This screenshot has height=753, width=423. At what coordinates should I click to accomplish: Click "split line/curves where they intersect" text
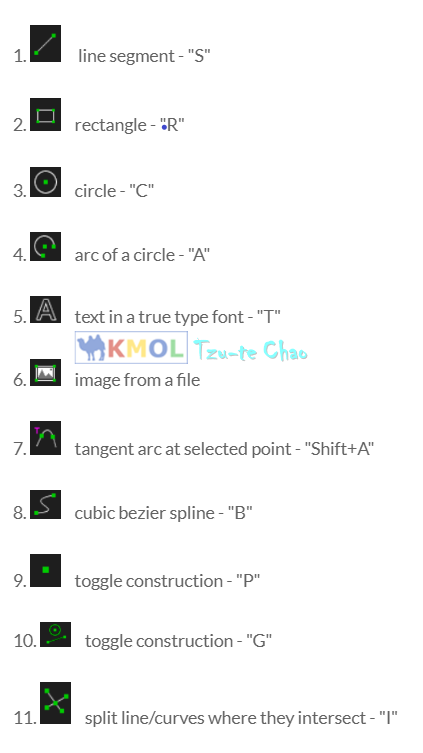(226, 718)
